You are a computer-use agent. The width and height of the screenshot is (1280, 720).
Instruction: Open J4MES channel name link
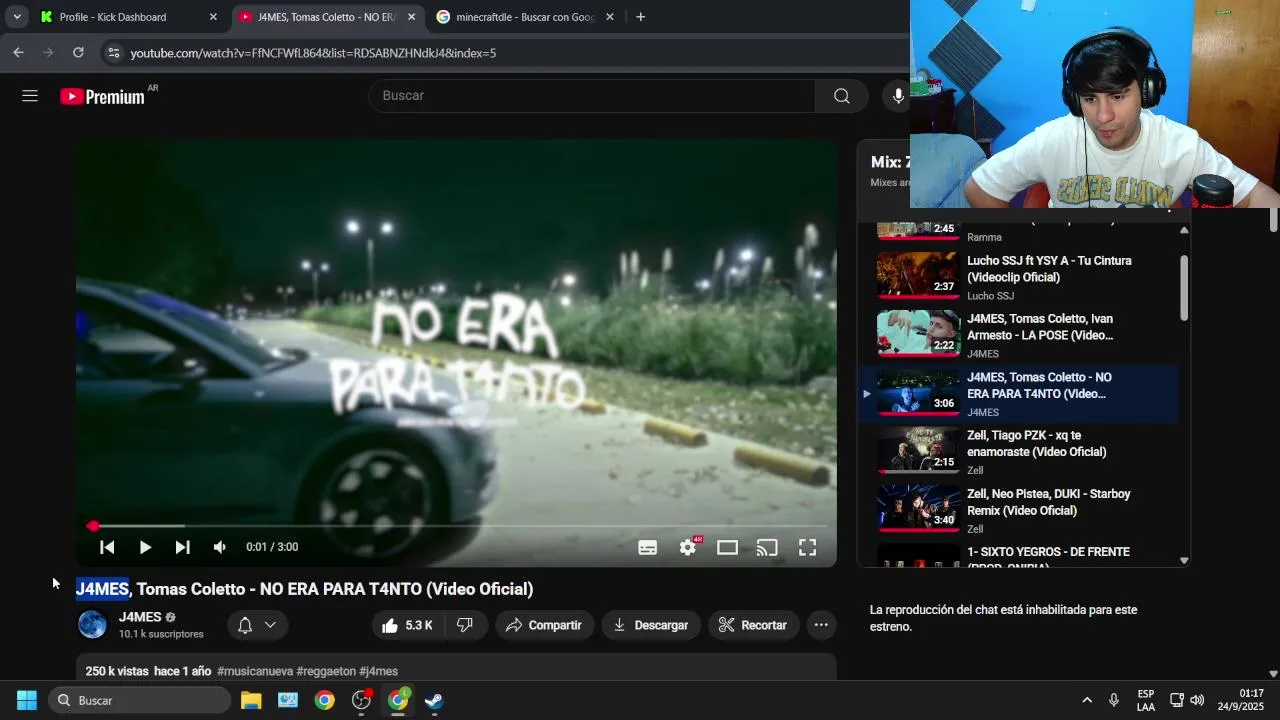140,617
